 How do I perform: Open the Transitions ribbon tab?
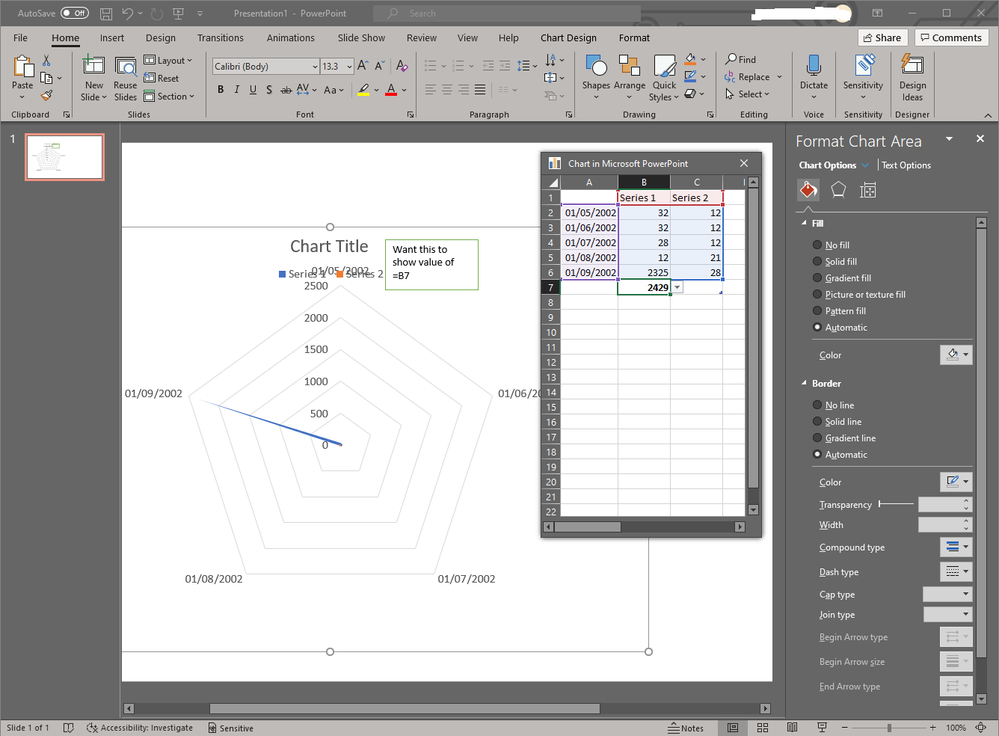point(220,38)
